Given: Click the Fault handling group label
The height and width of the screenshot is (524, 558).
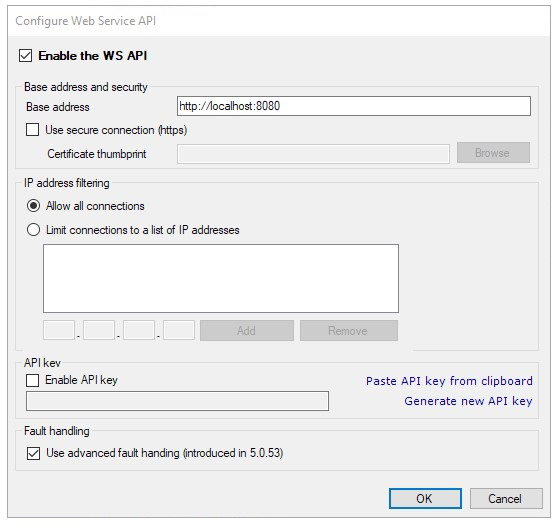Looking at the screenshot, I should click(x=57, y=431).
